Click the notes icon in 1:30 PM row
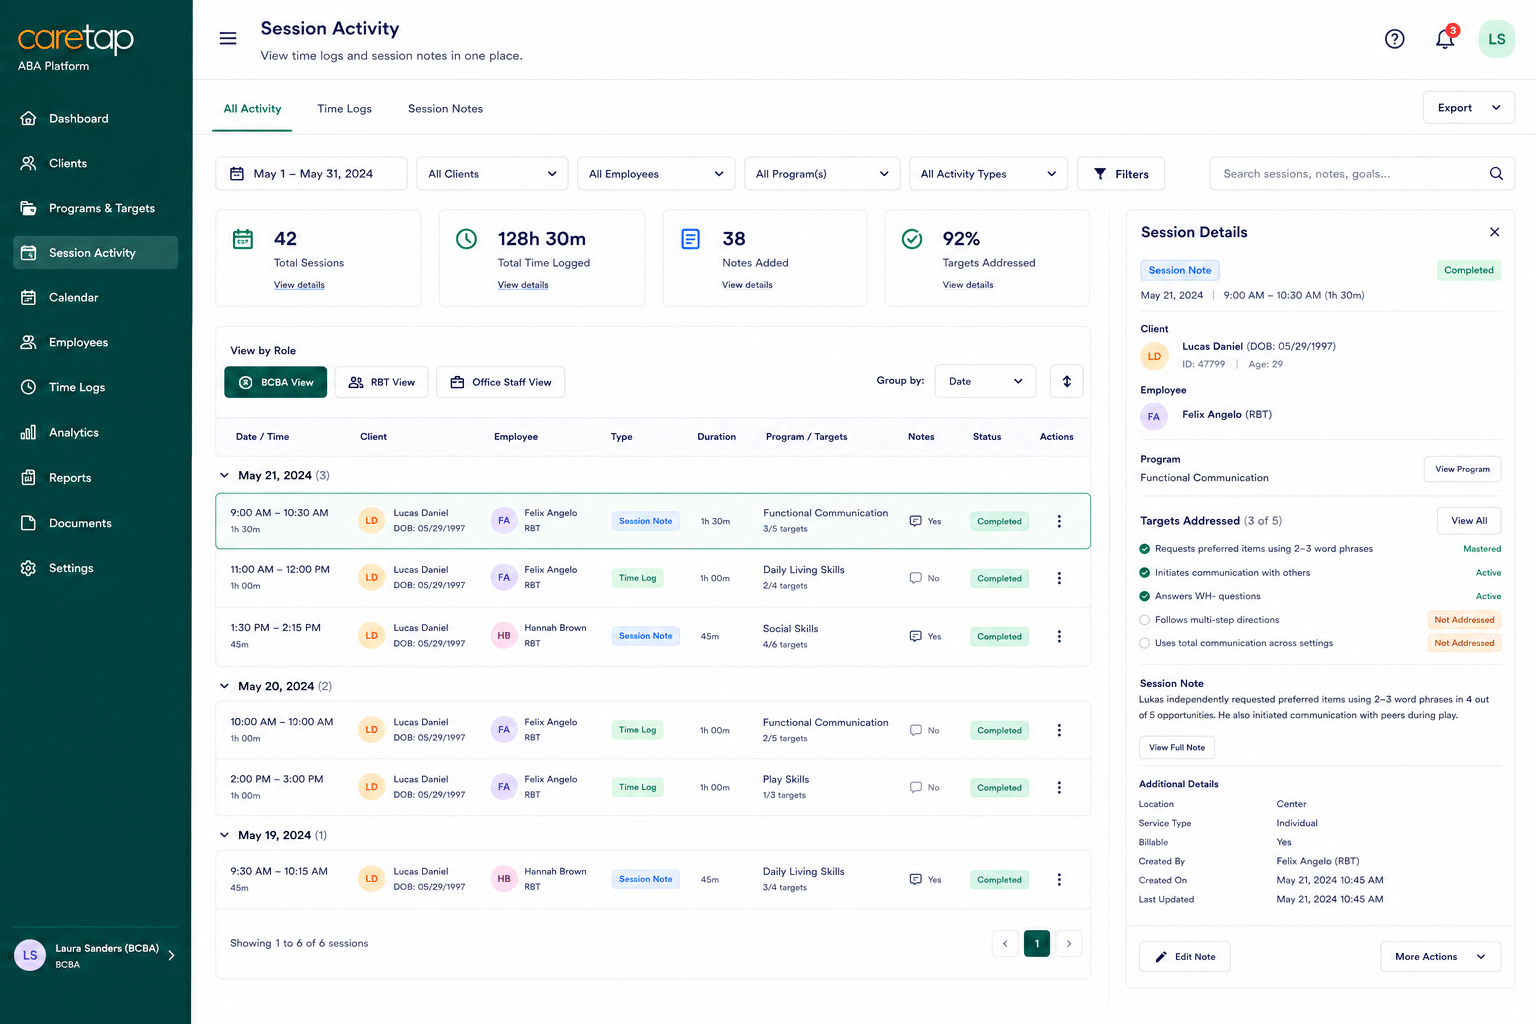This screenshot has height=1024, width=1536. 915,636
